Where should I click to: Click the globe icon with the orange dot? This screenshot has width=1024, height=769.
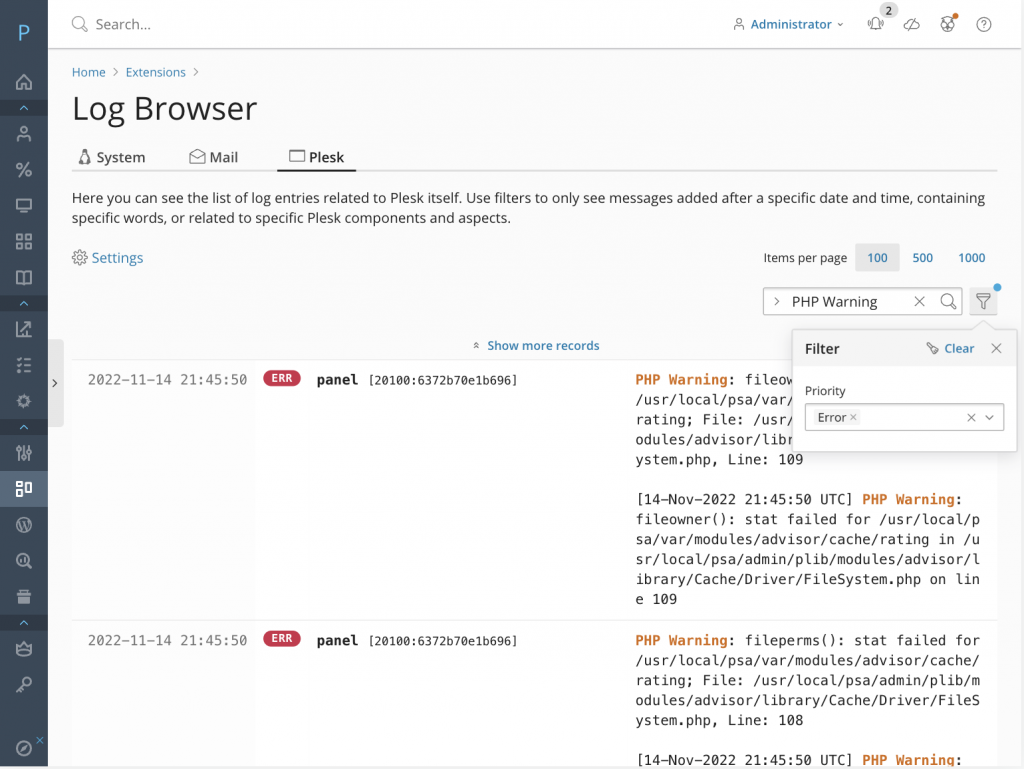pyautogui.click(x=948, y=24)
